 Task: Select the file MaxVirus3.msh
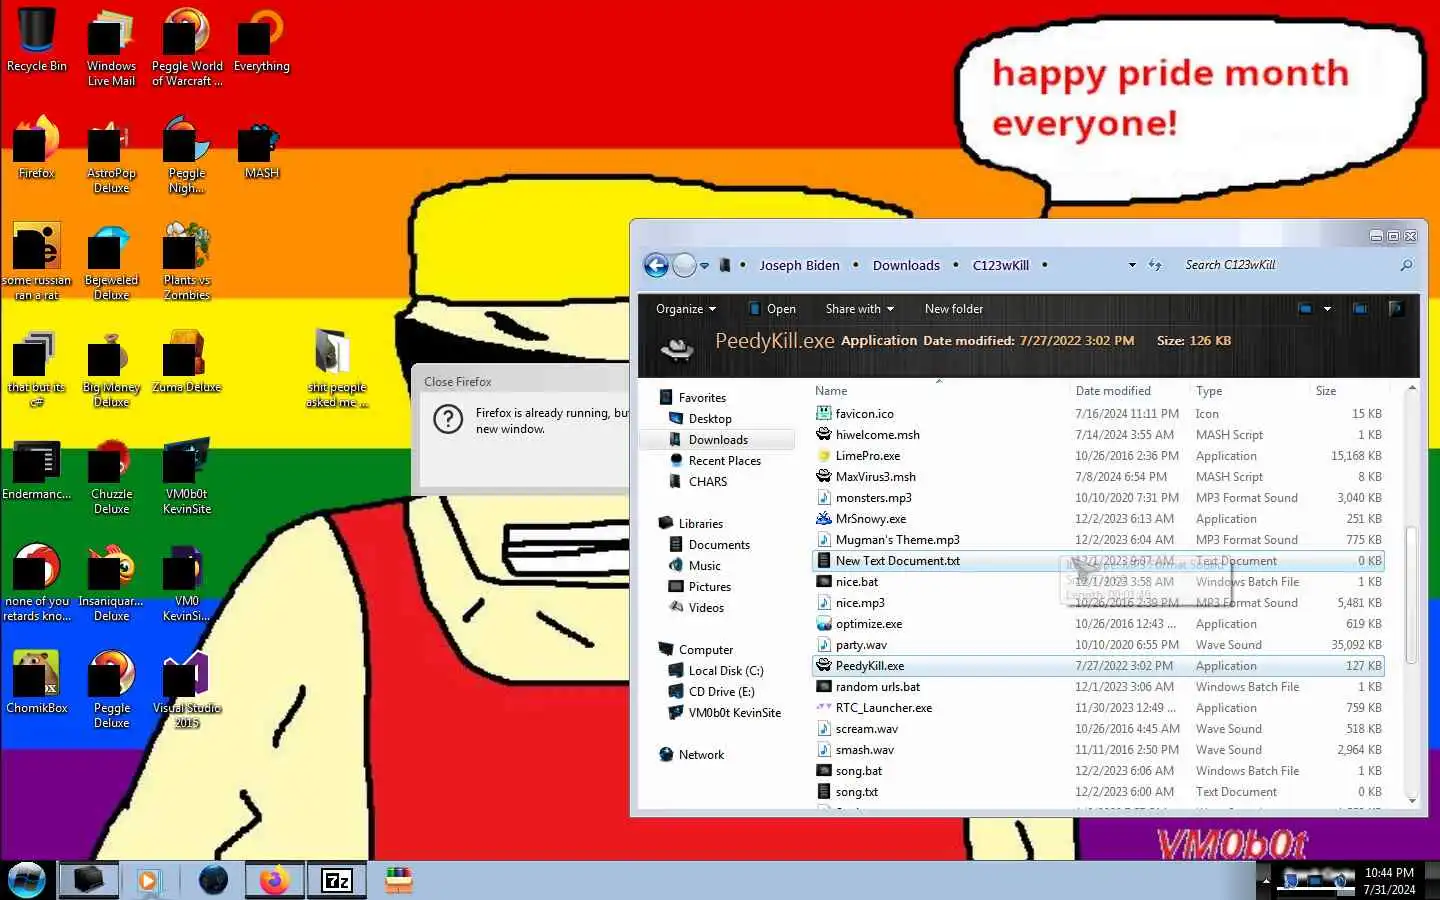1099,476
